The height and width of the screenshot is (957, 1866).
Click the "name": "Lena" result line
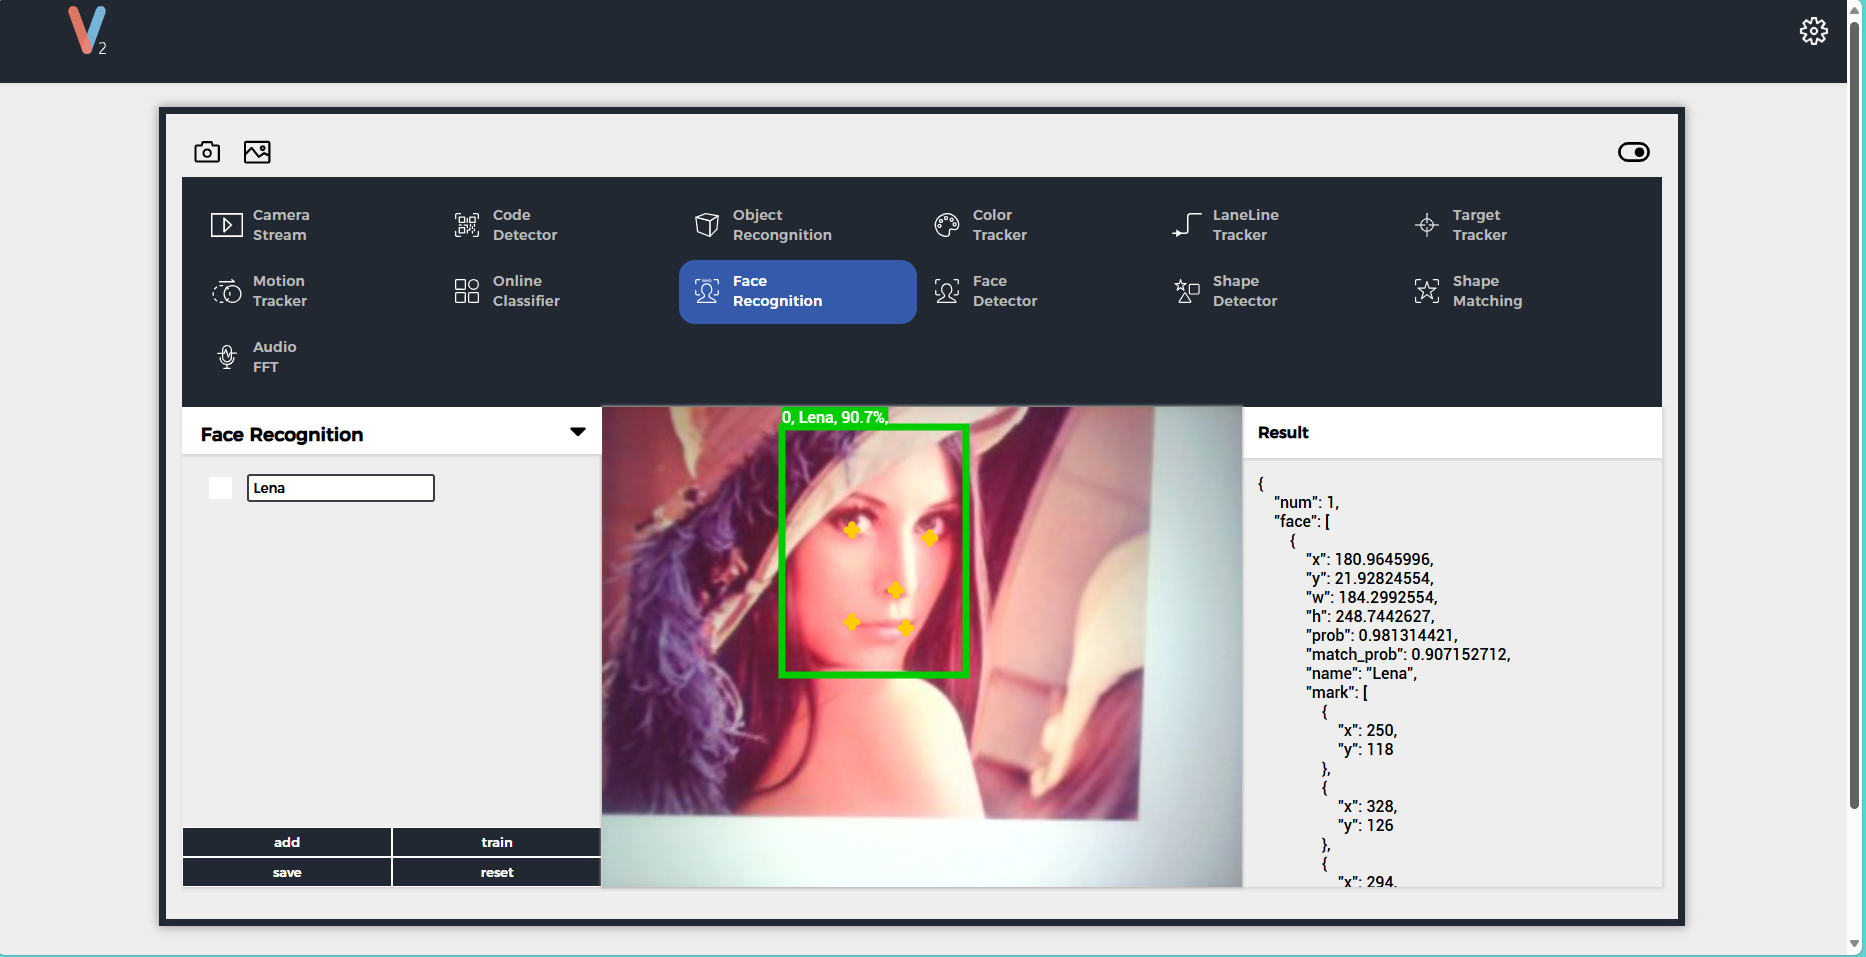1361,673
